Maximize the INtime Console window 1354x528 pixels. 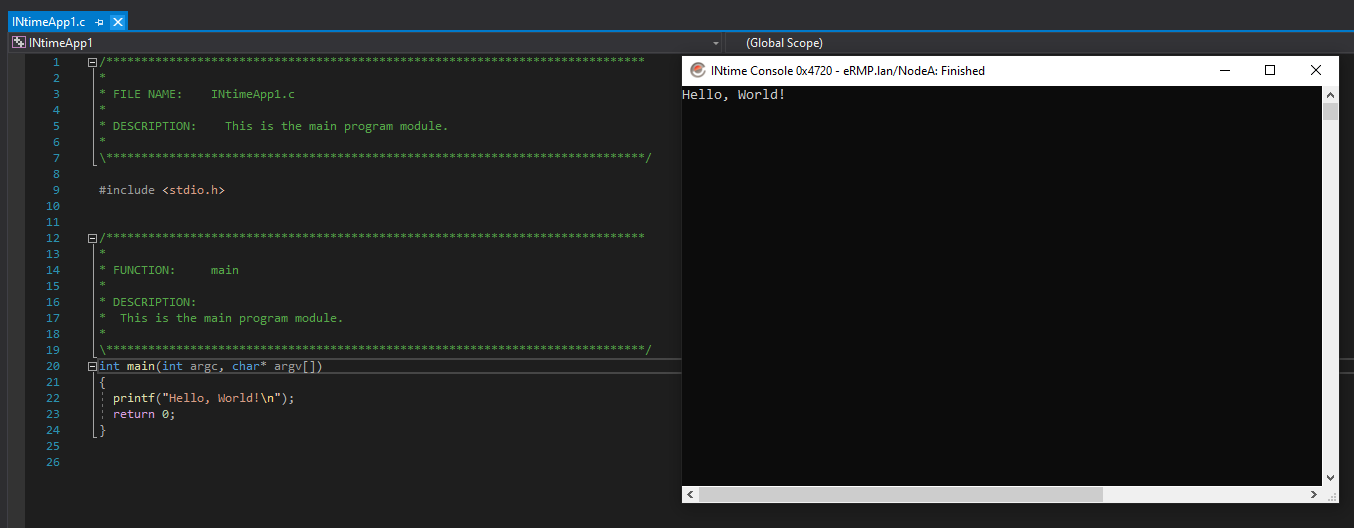[x=1270, y=70]
